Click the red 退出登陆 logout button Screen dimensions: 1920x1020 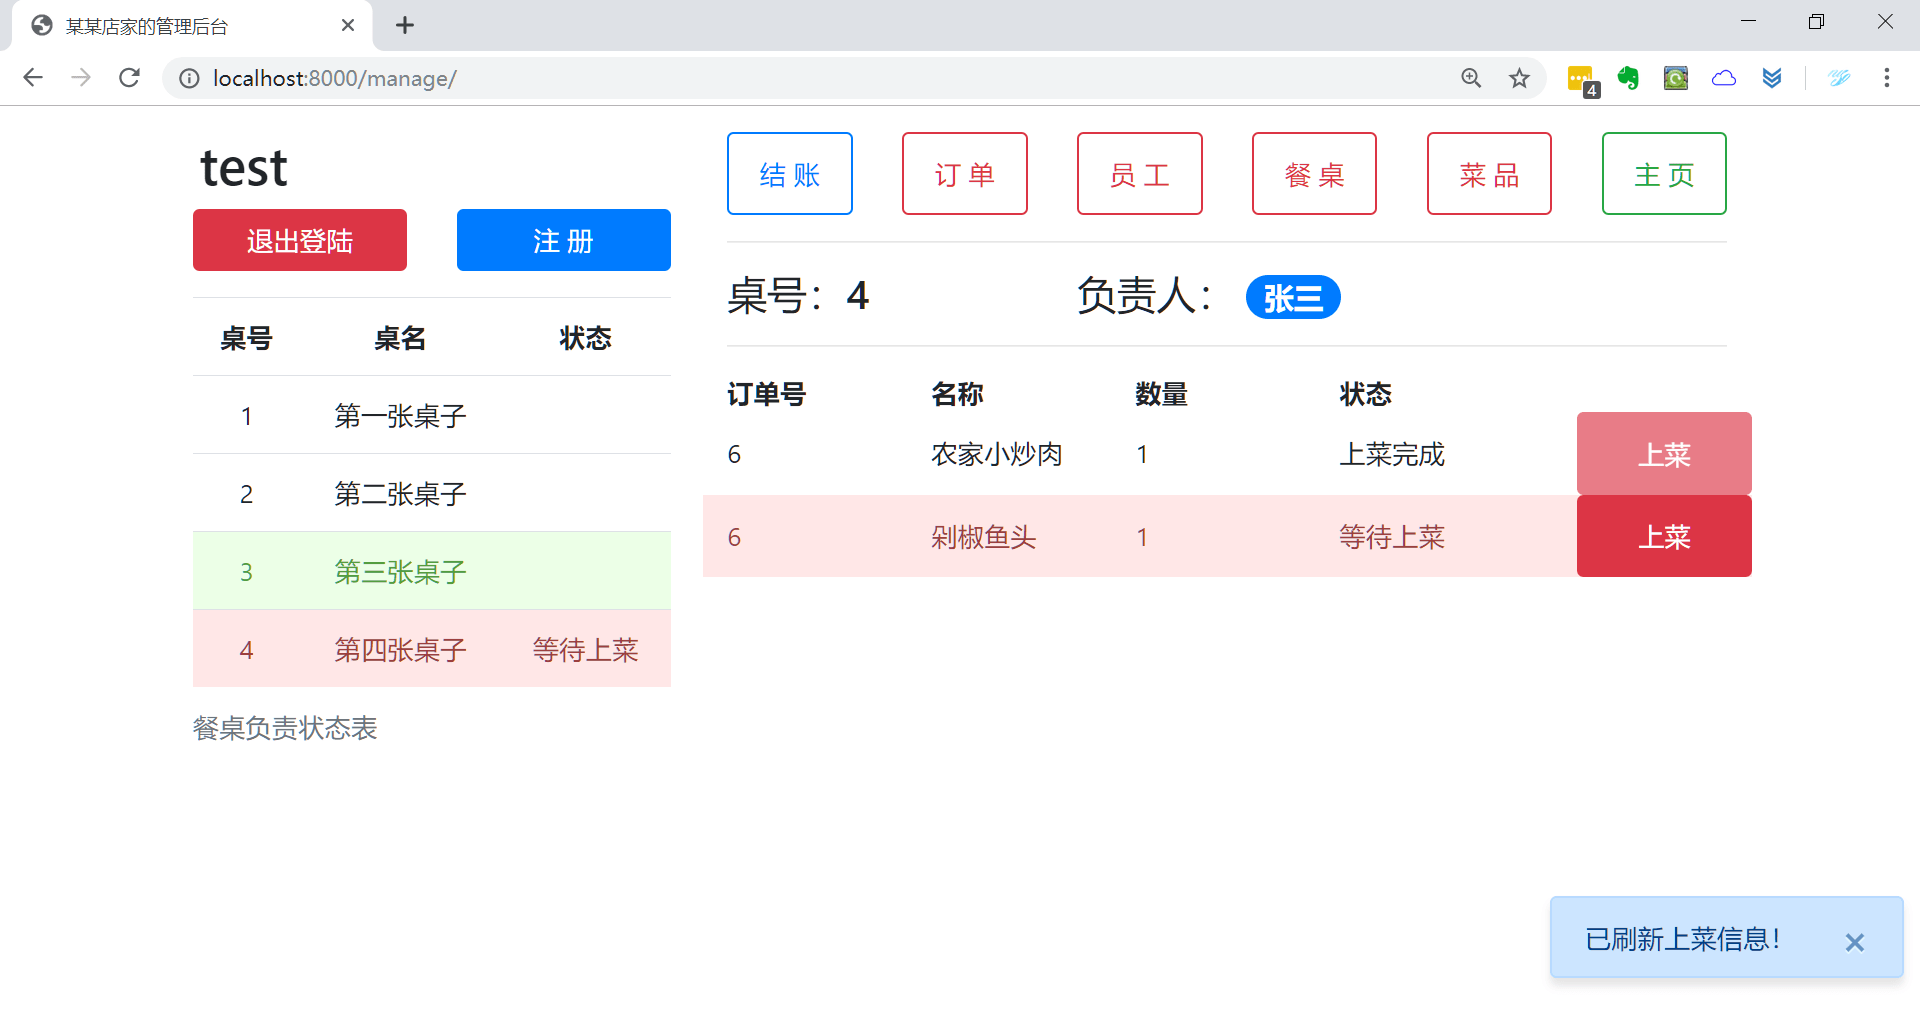tap(299, 240)
